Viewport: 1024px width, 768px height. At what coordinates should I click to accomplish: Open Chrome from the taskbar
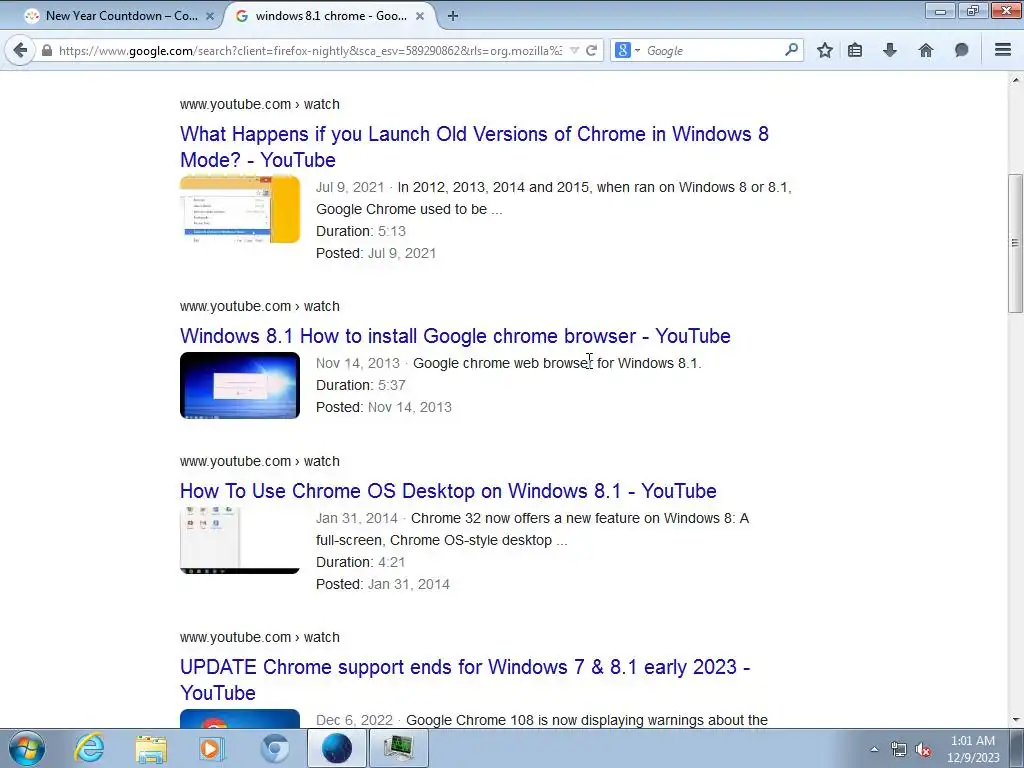point(274,748)
